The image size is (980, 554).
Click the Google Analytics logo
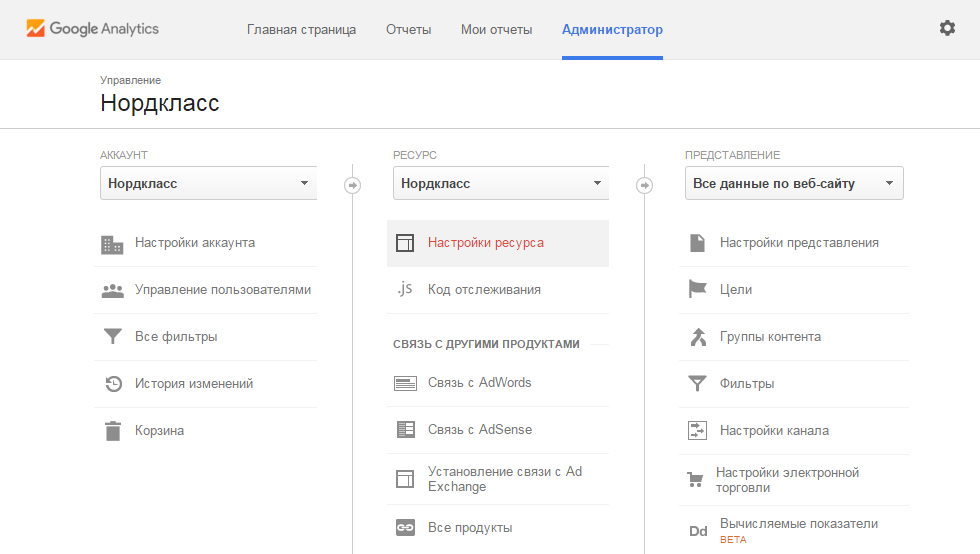[x=92, y=29]
